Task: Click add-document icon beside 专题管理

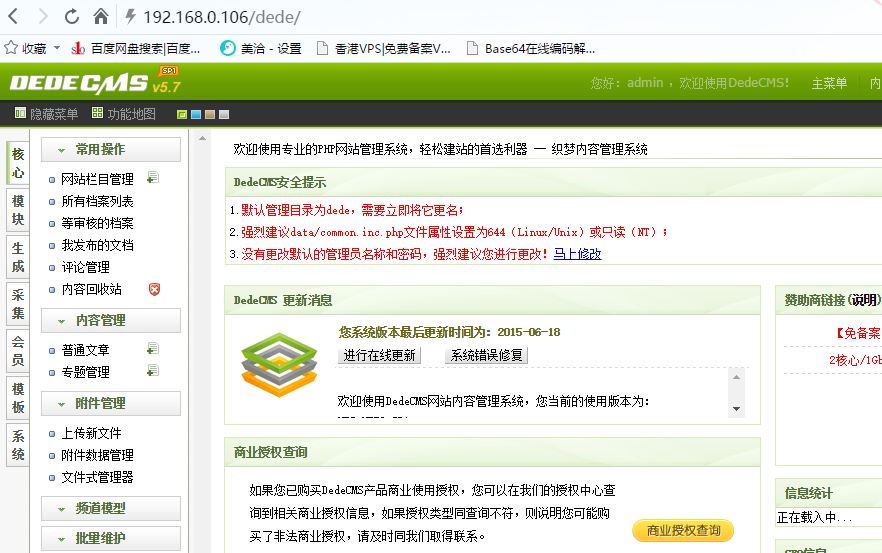Action: (x=152, y=371)
